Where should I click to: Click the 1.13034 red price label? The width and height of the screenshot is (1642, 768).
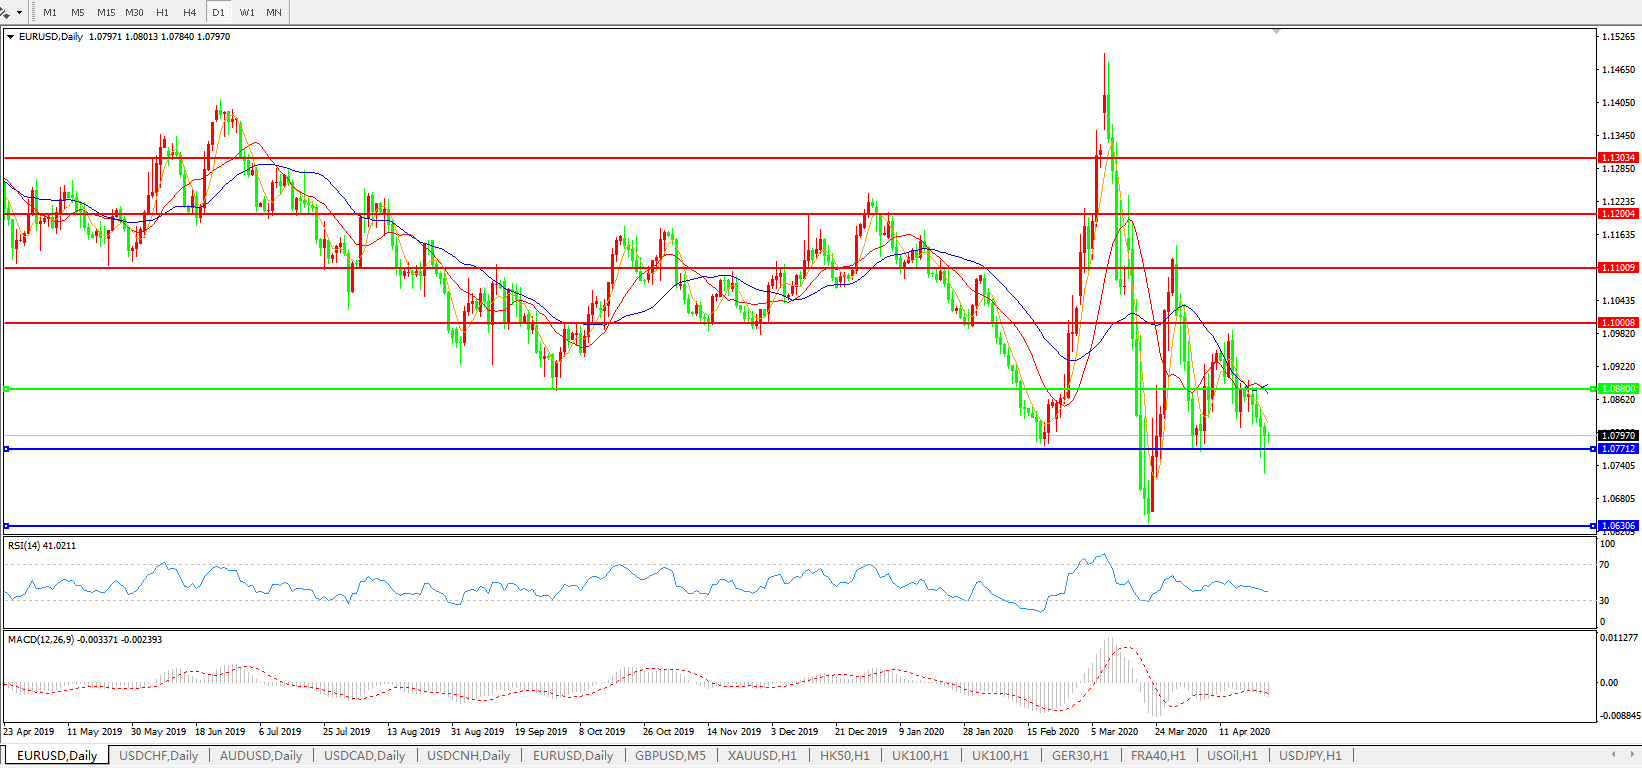[x=1618, y=158]
